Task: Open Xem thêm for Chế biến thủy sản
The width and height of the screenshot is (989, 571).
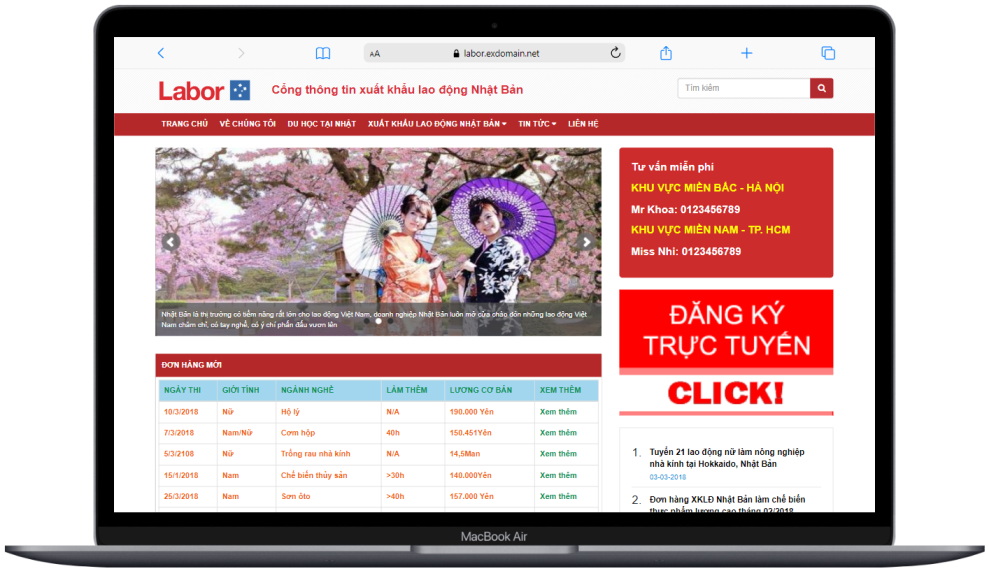Action: pyautogui.click(x=558, y=475)
